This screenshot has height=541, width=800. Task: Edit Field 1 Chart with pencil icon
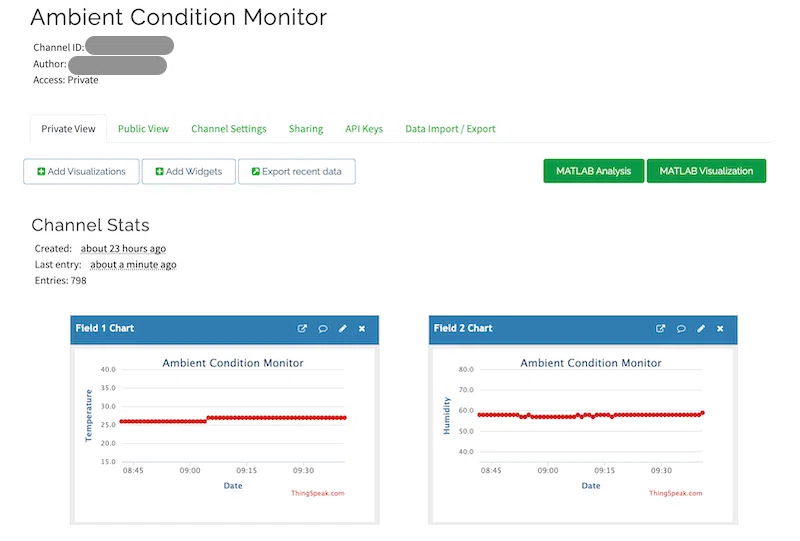(x=342, y=329)
